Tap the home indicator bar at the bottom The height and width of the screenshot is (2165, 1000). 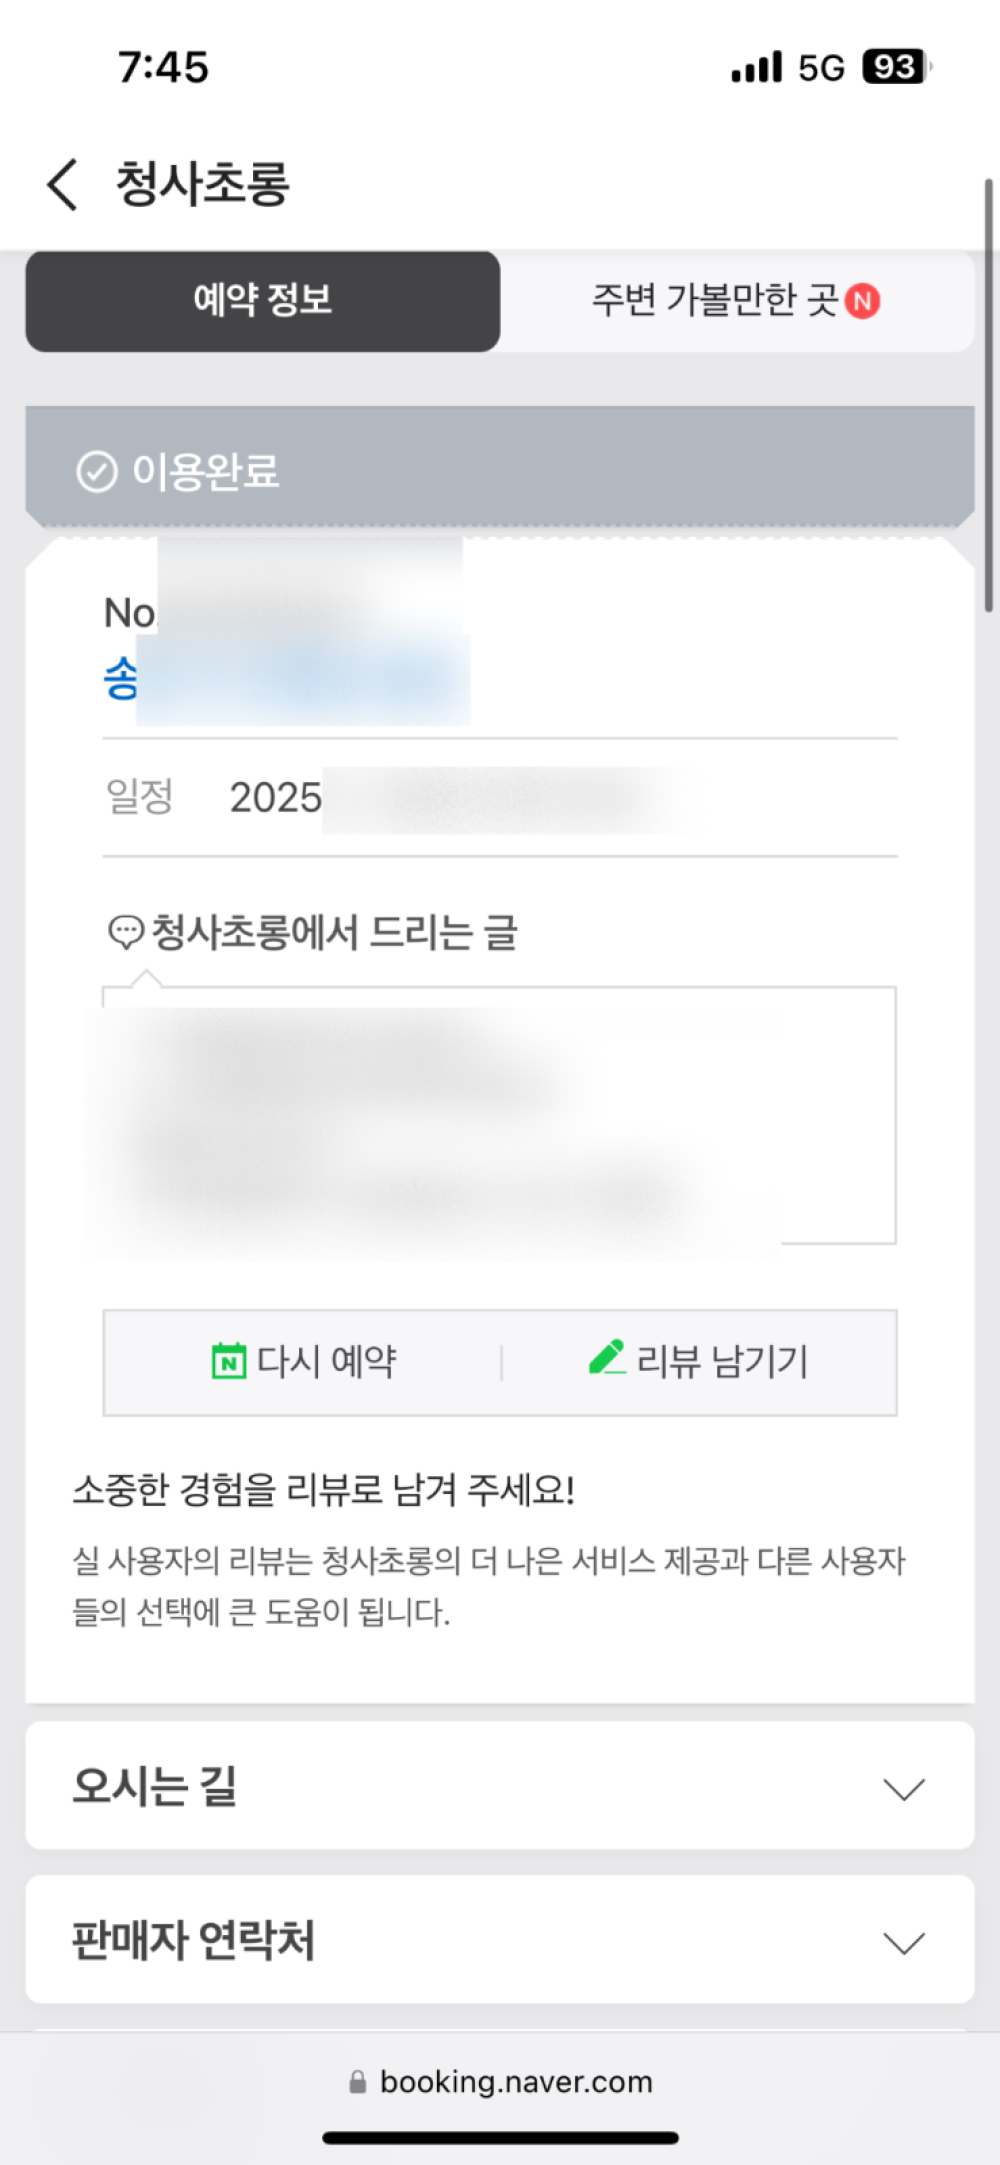pos(500,2138)
